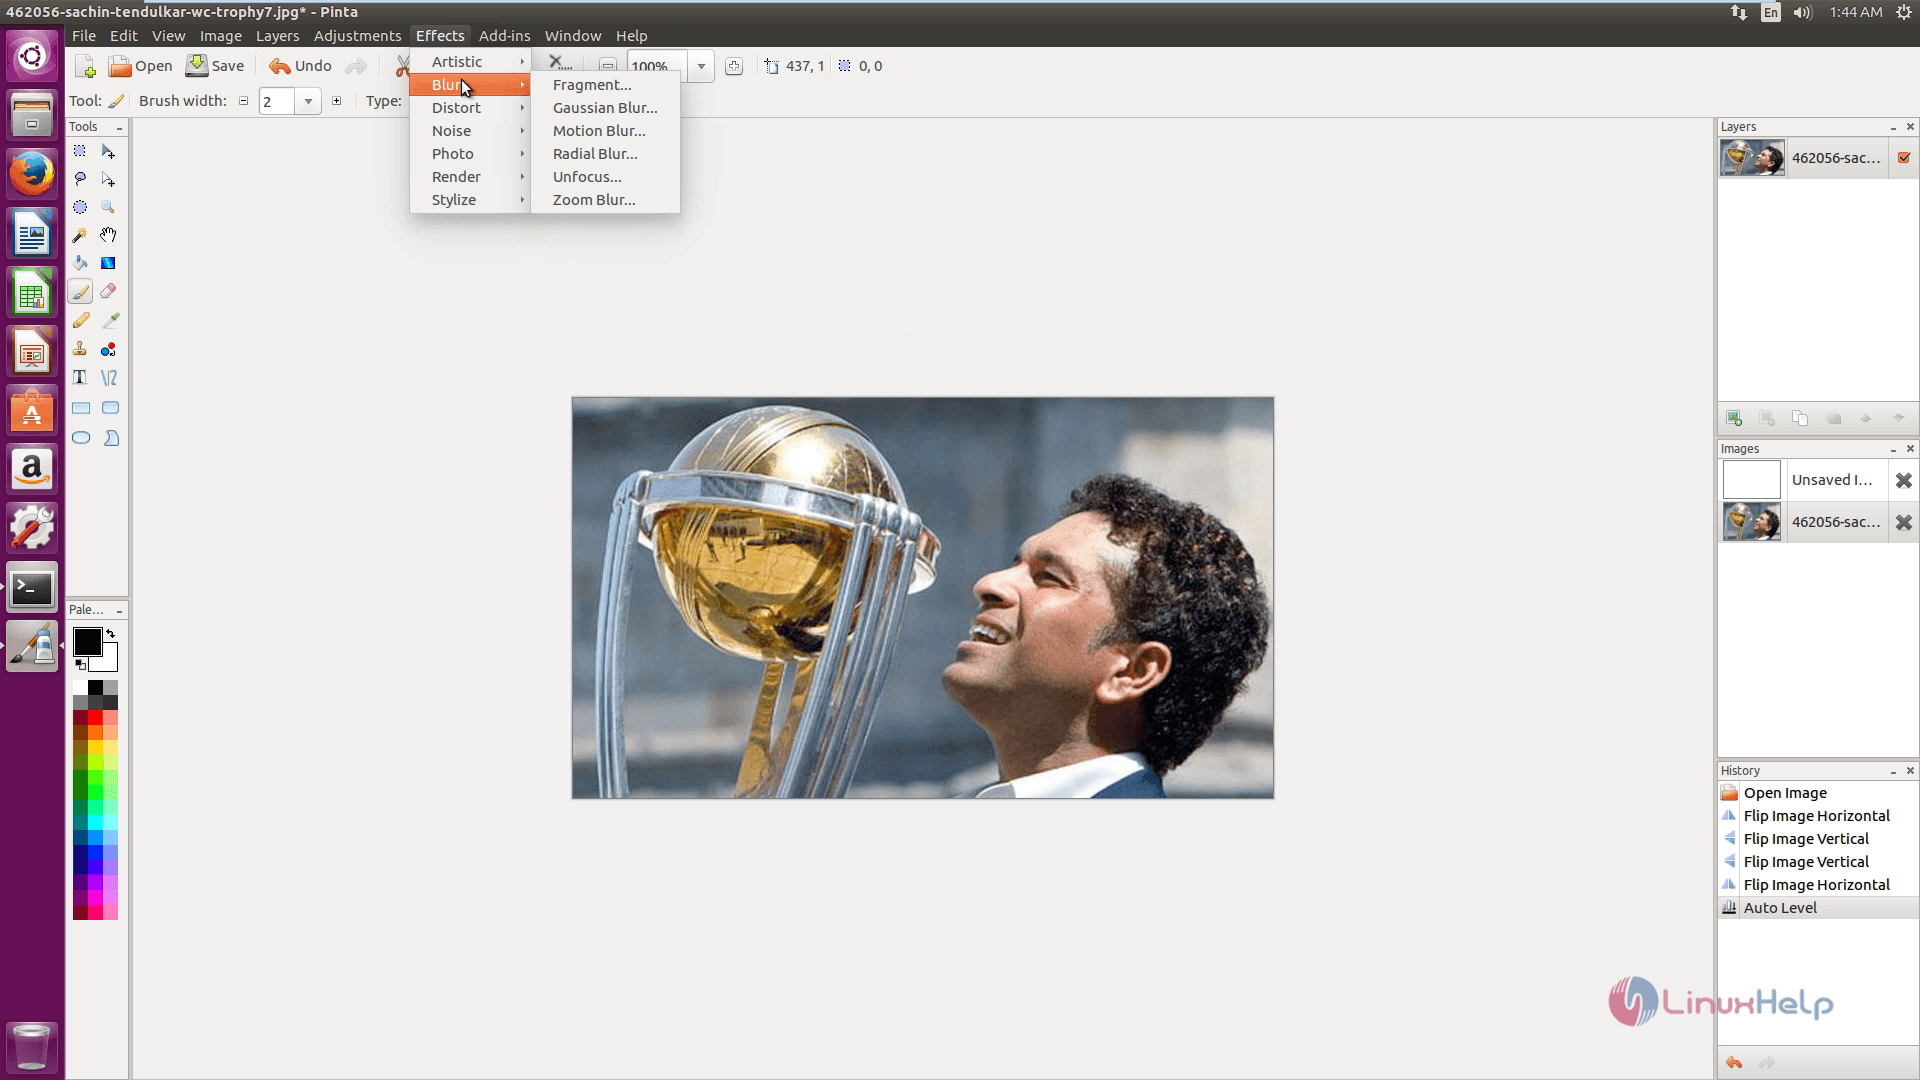Choose Gaussian Blur from Blur submenu
Screen dimensions: 1920x1080
tap(605, 108)
